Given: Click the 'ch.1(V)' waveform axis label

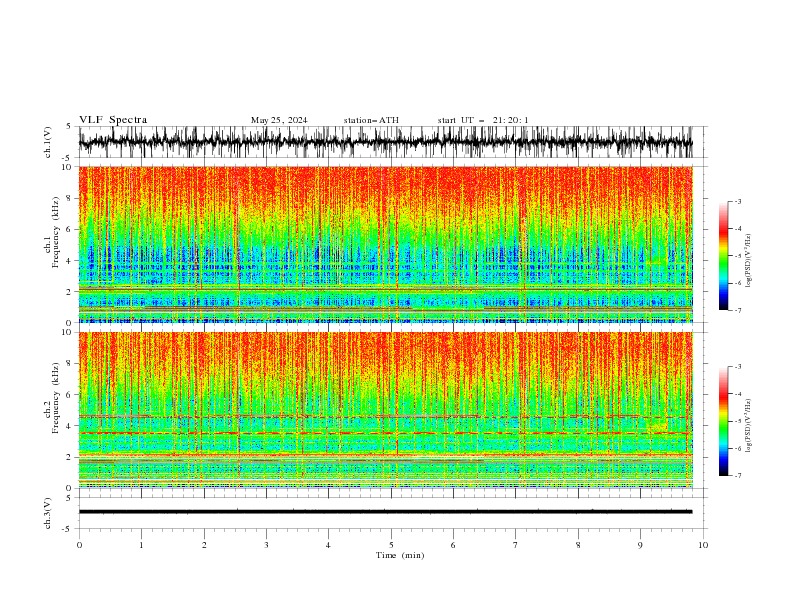Looking at the screenshot, I should click(48, 142).
